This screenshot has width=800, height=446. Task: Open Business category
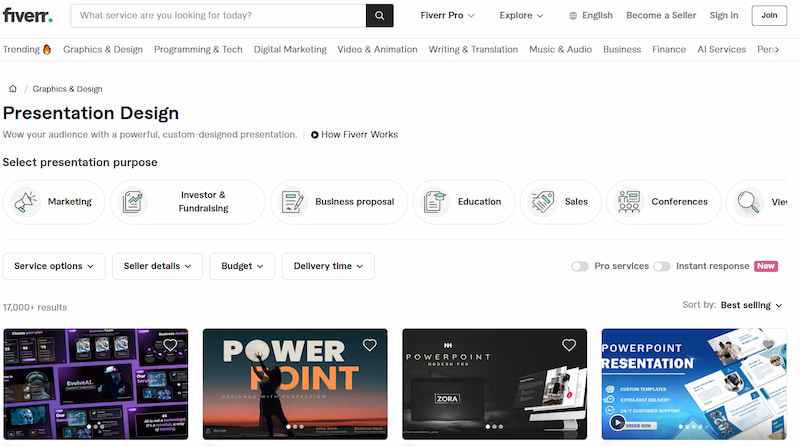click(x=622, y=49)
